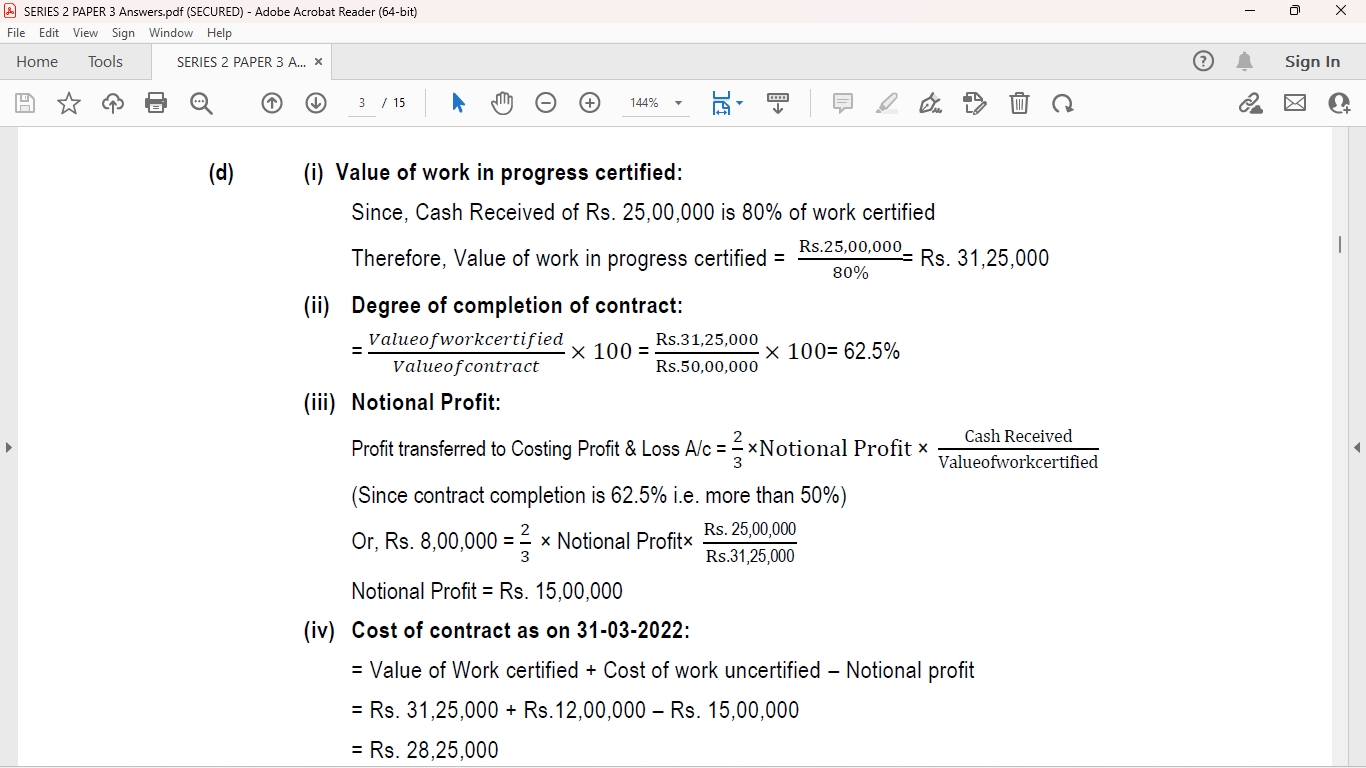
Task: Open the find text magnifier tool
Action: click(201, 103)
